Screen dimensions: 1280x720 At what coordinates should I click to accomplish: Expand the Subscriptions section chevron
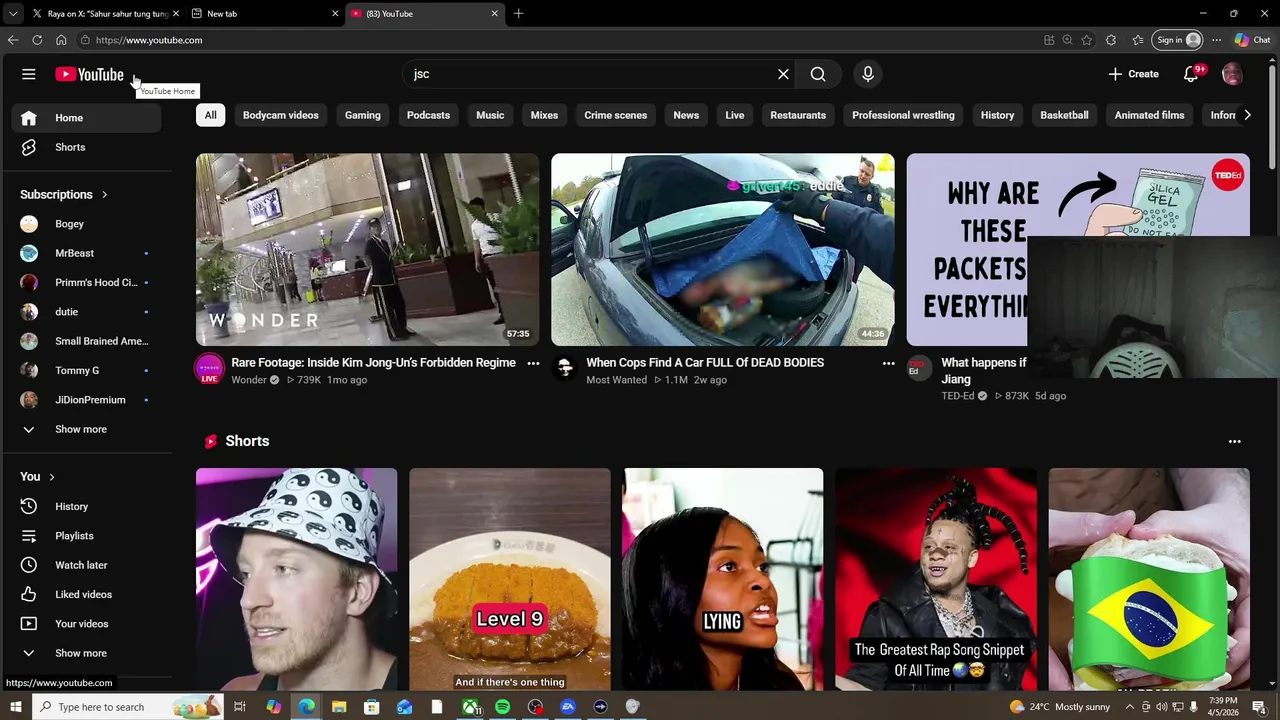tap(104, 195)
